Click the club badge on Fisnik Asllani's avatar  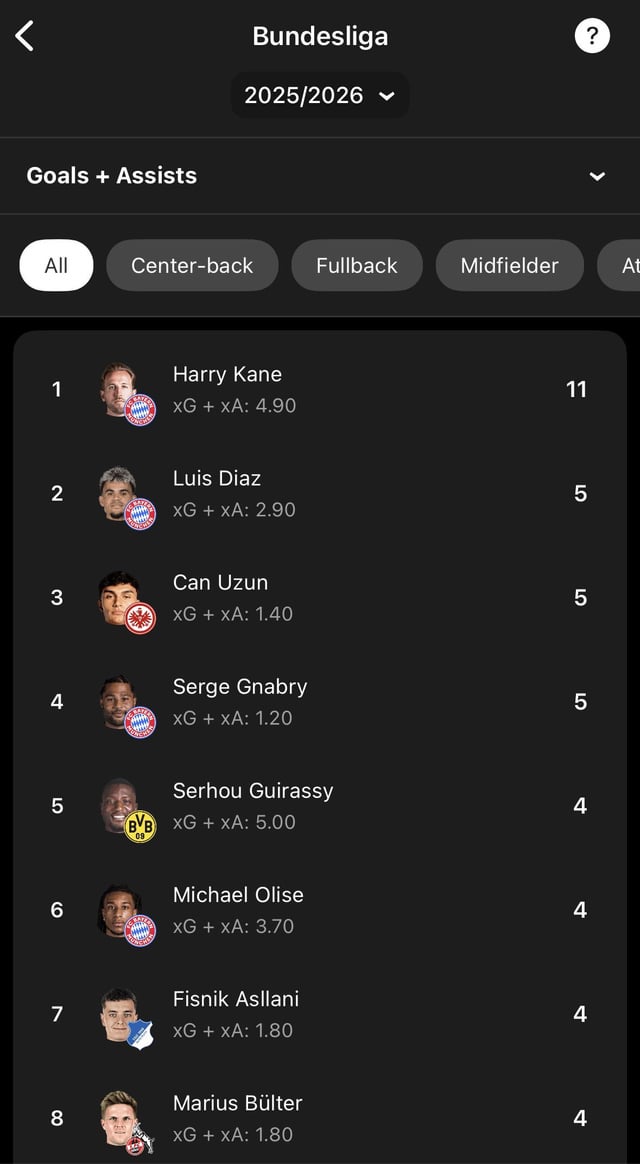tap(140, 1034)
